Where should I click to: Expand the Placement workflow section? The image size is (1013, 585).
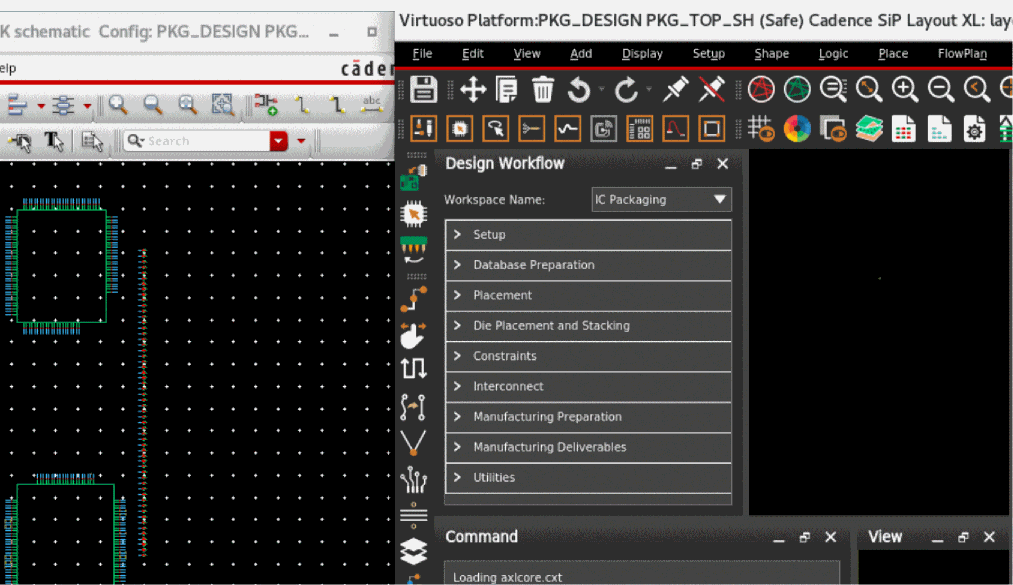[x=588, y=295]
